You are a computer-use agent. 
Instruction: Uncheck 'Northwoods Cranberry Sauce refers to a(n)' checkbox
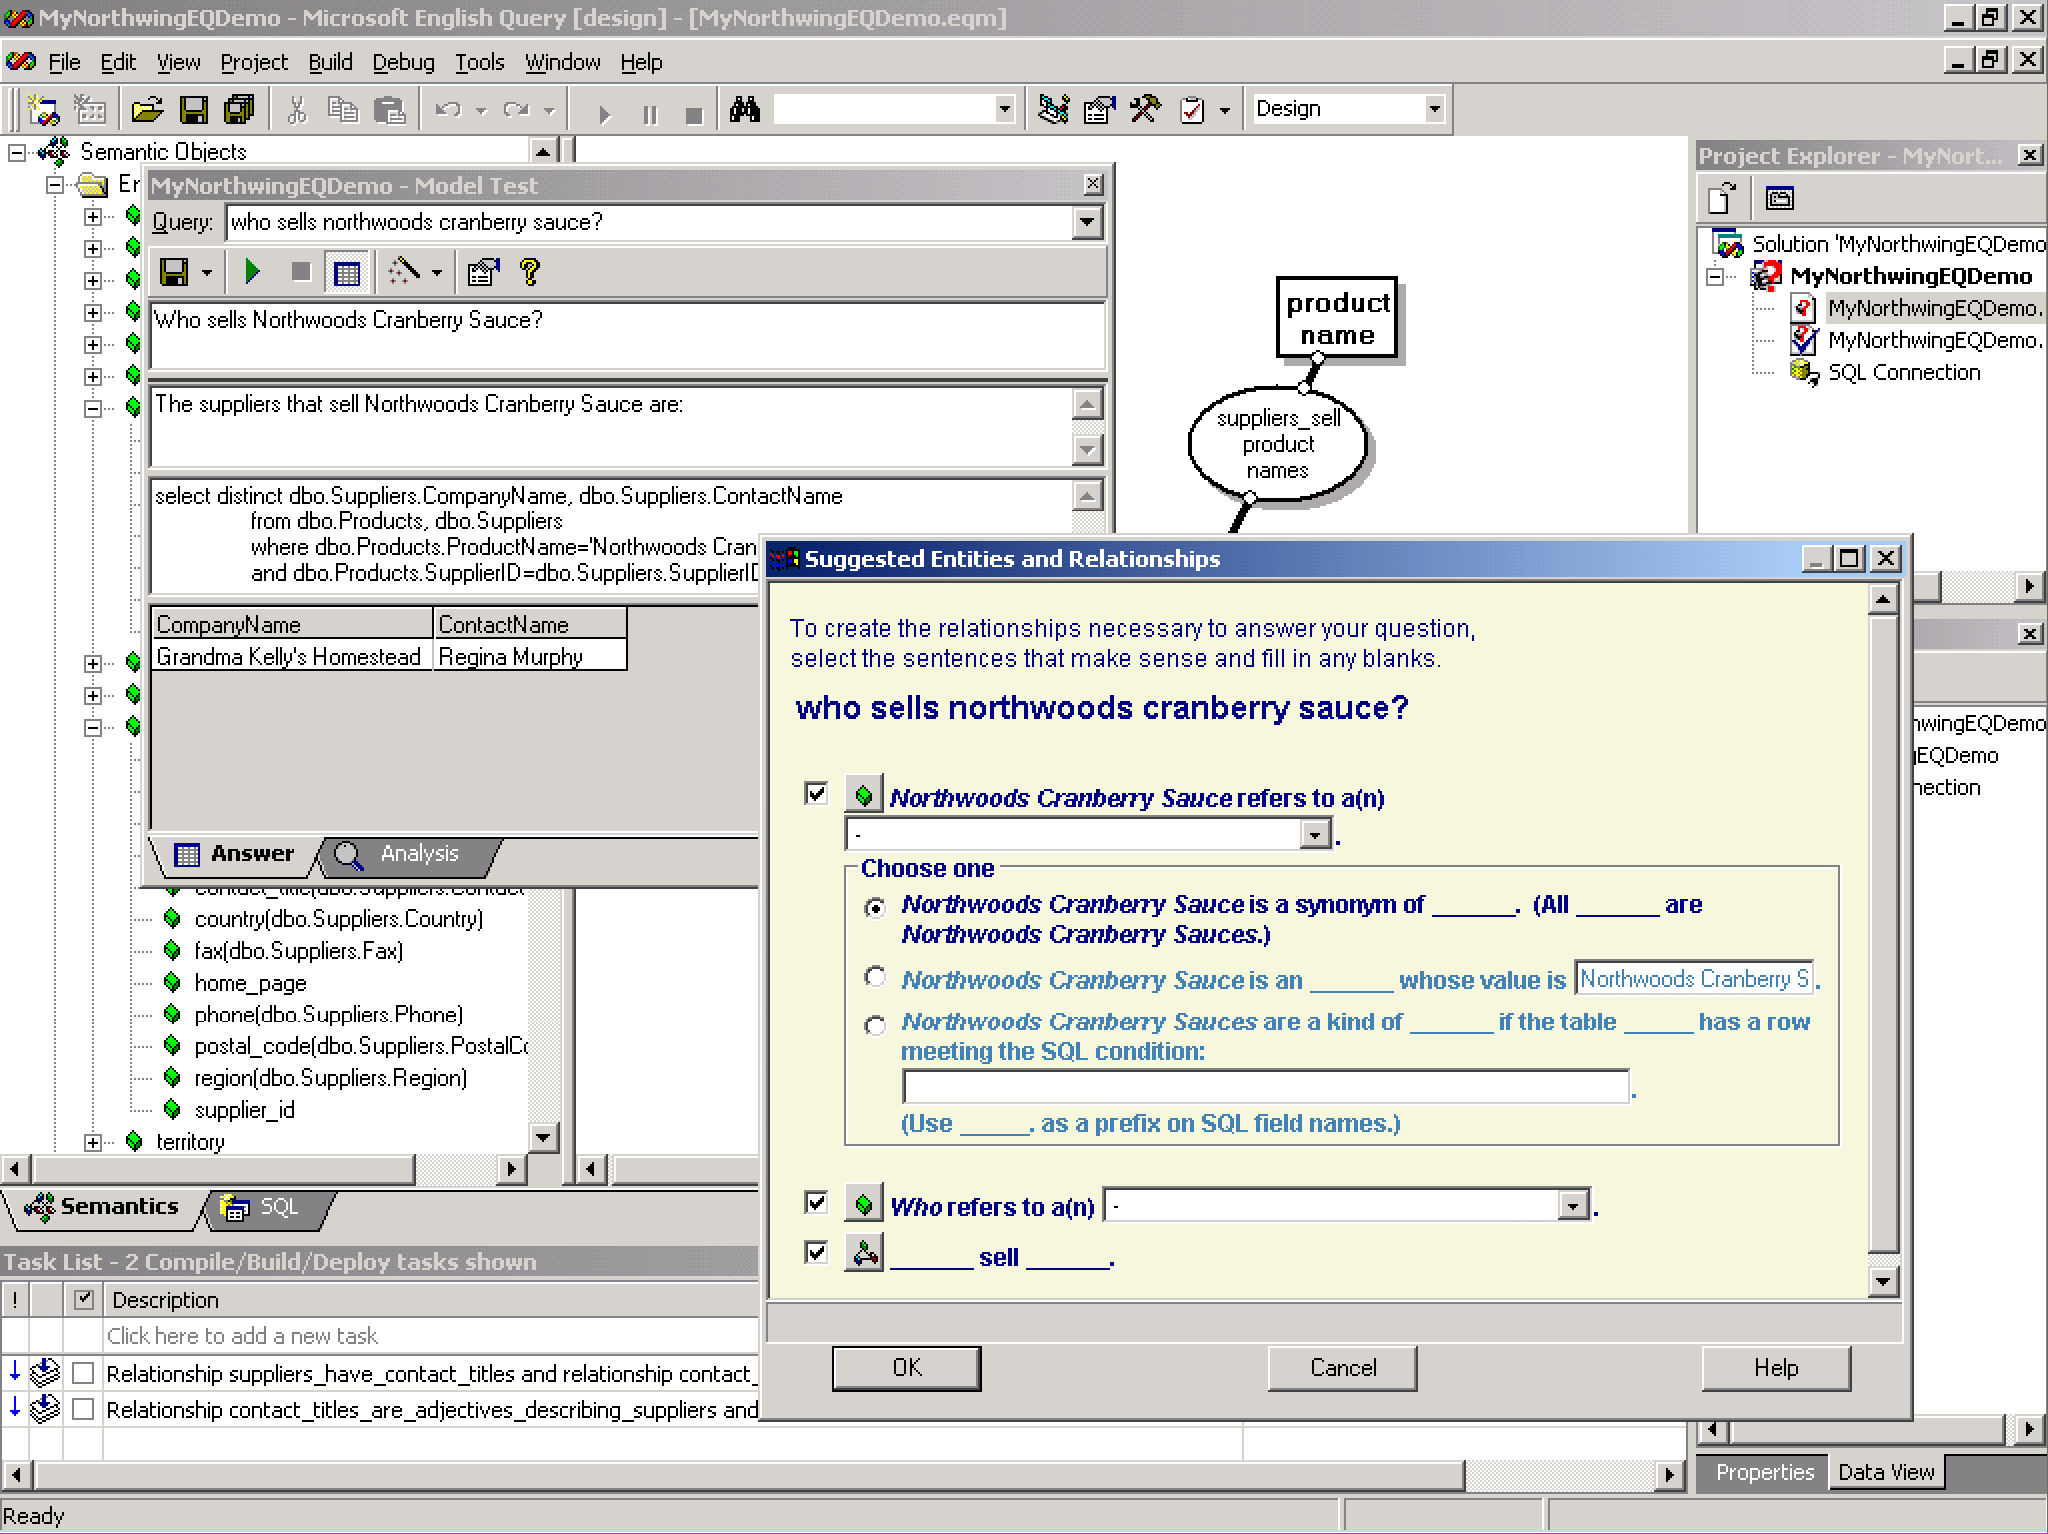click(816, 794)
